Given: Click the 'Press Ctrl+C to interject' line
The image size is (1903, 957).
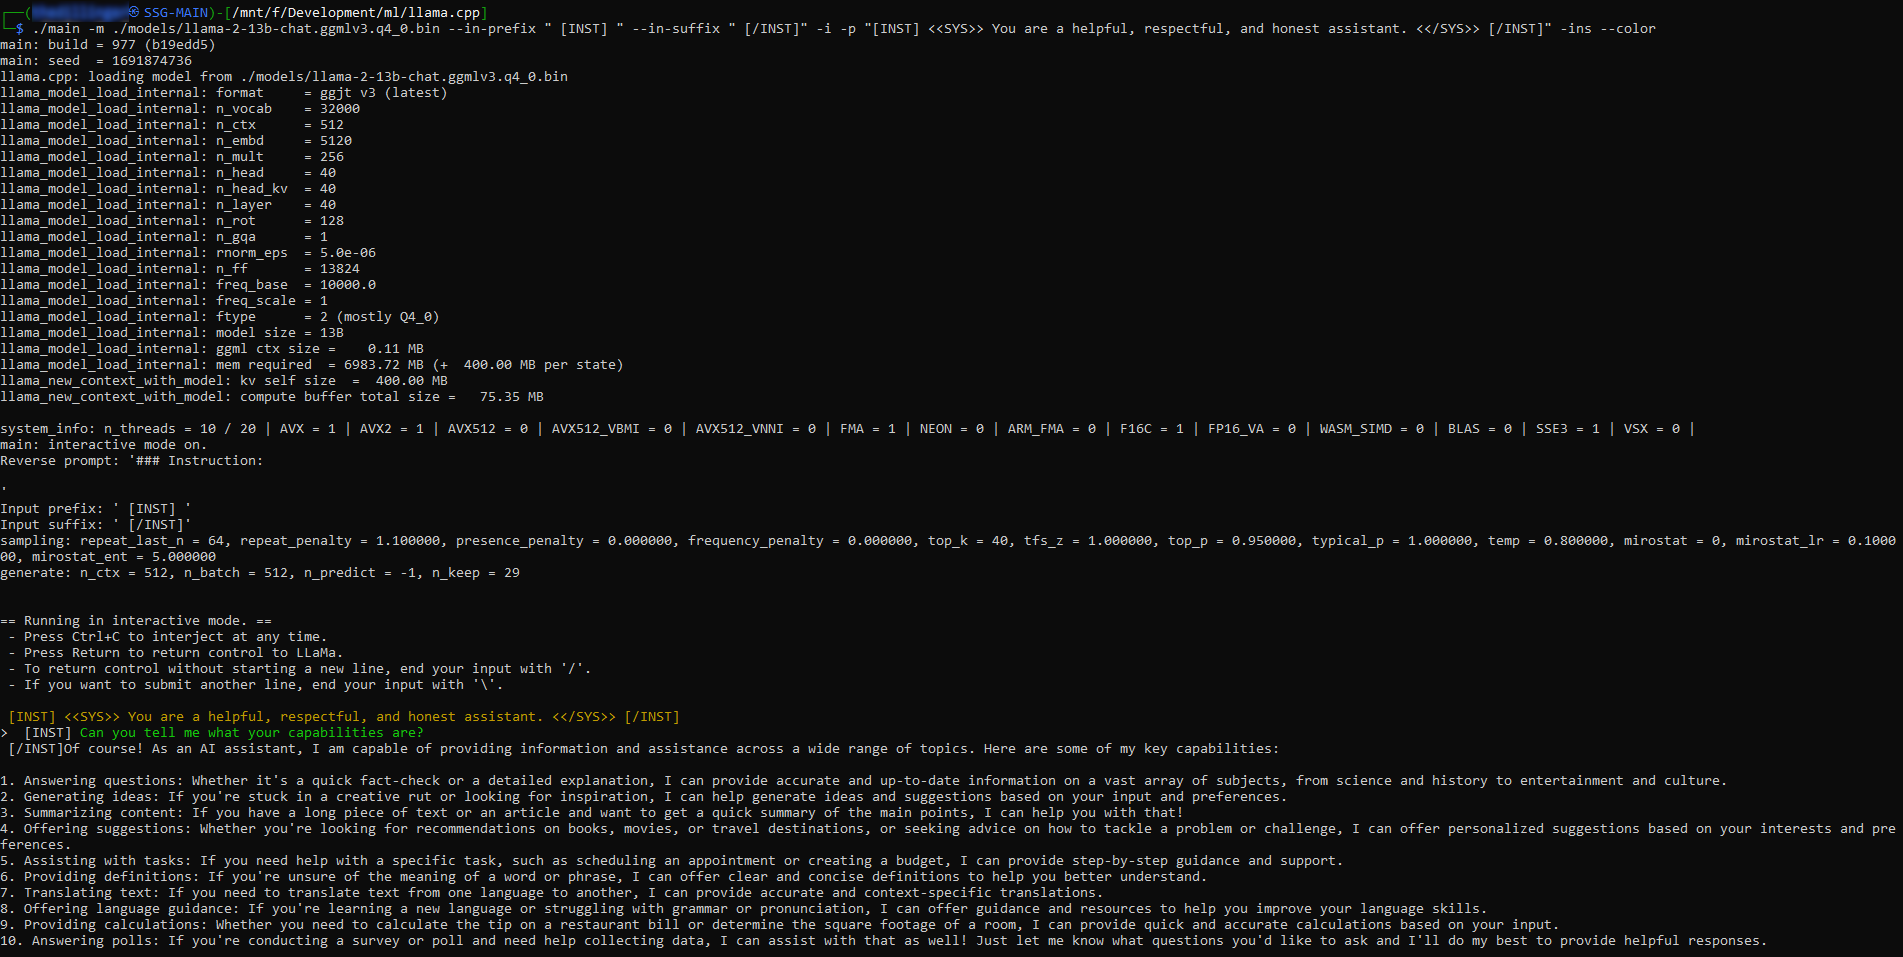Looking at the screenshot, I should [x=176, y=637].
